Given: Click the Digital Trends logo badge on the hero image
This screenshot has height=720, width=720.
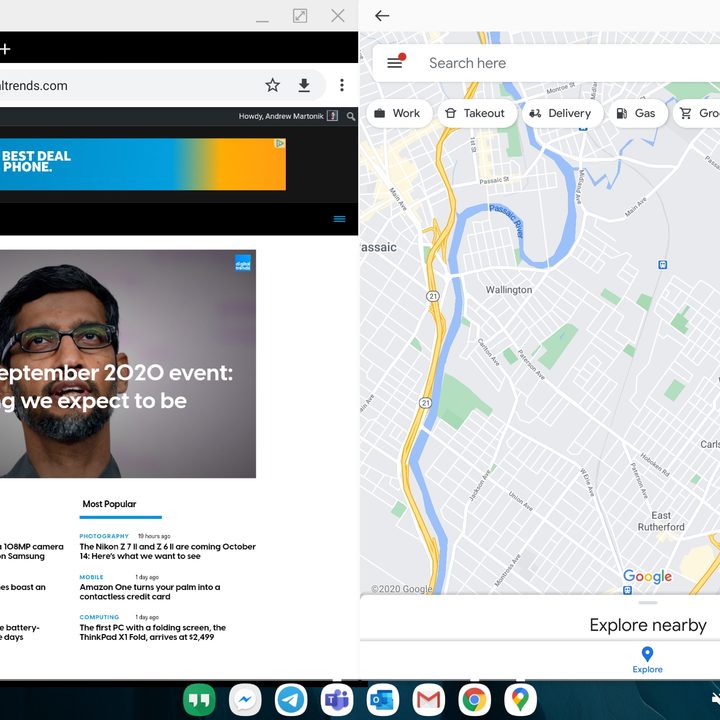Looking at the screenshot, I should pos(242,263).
